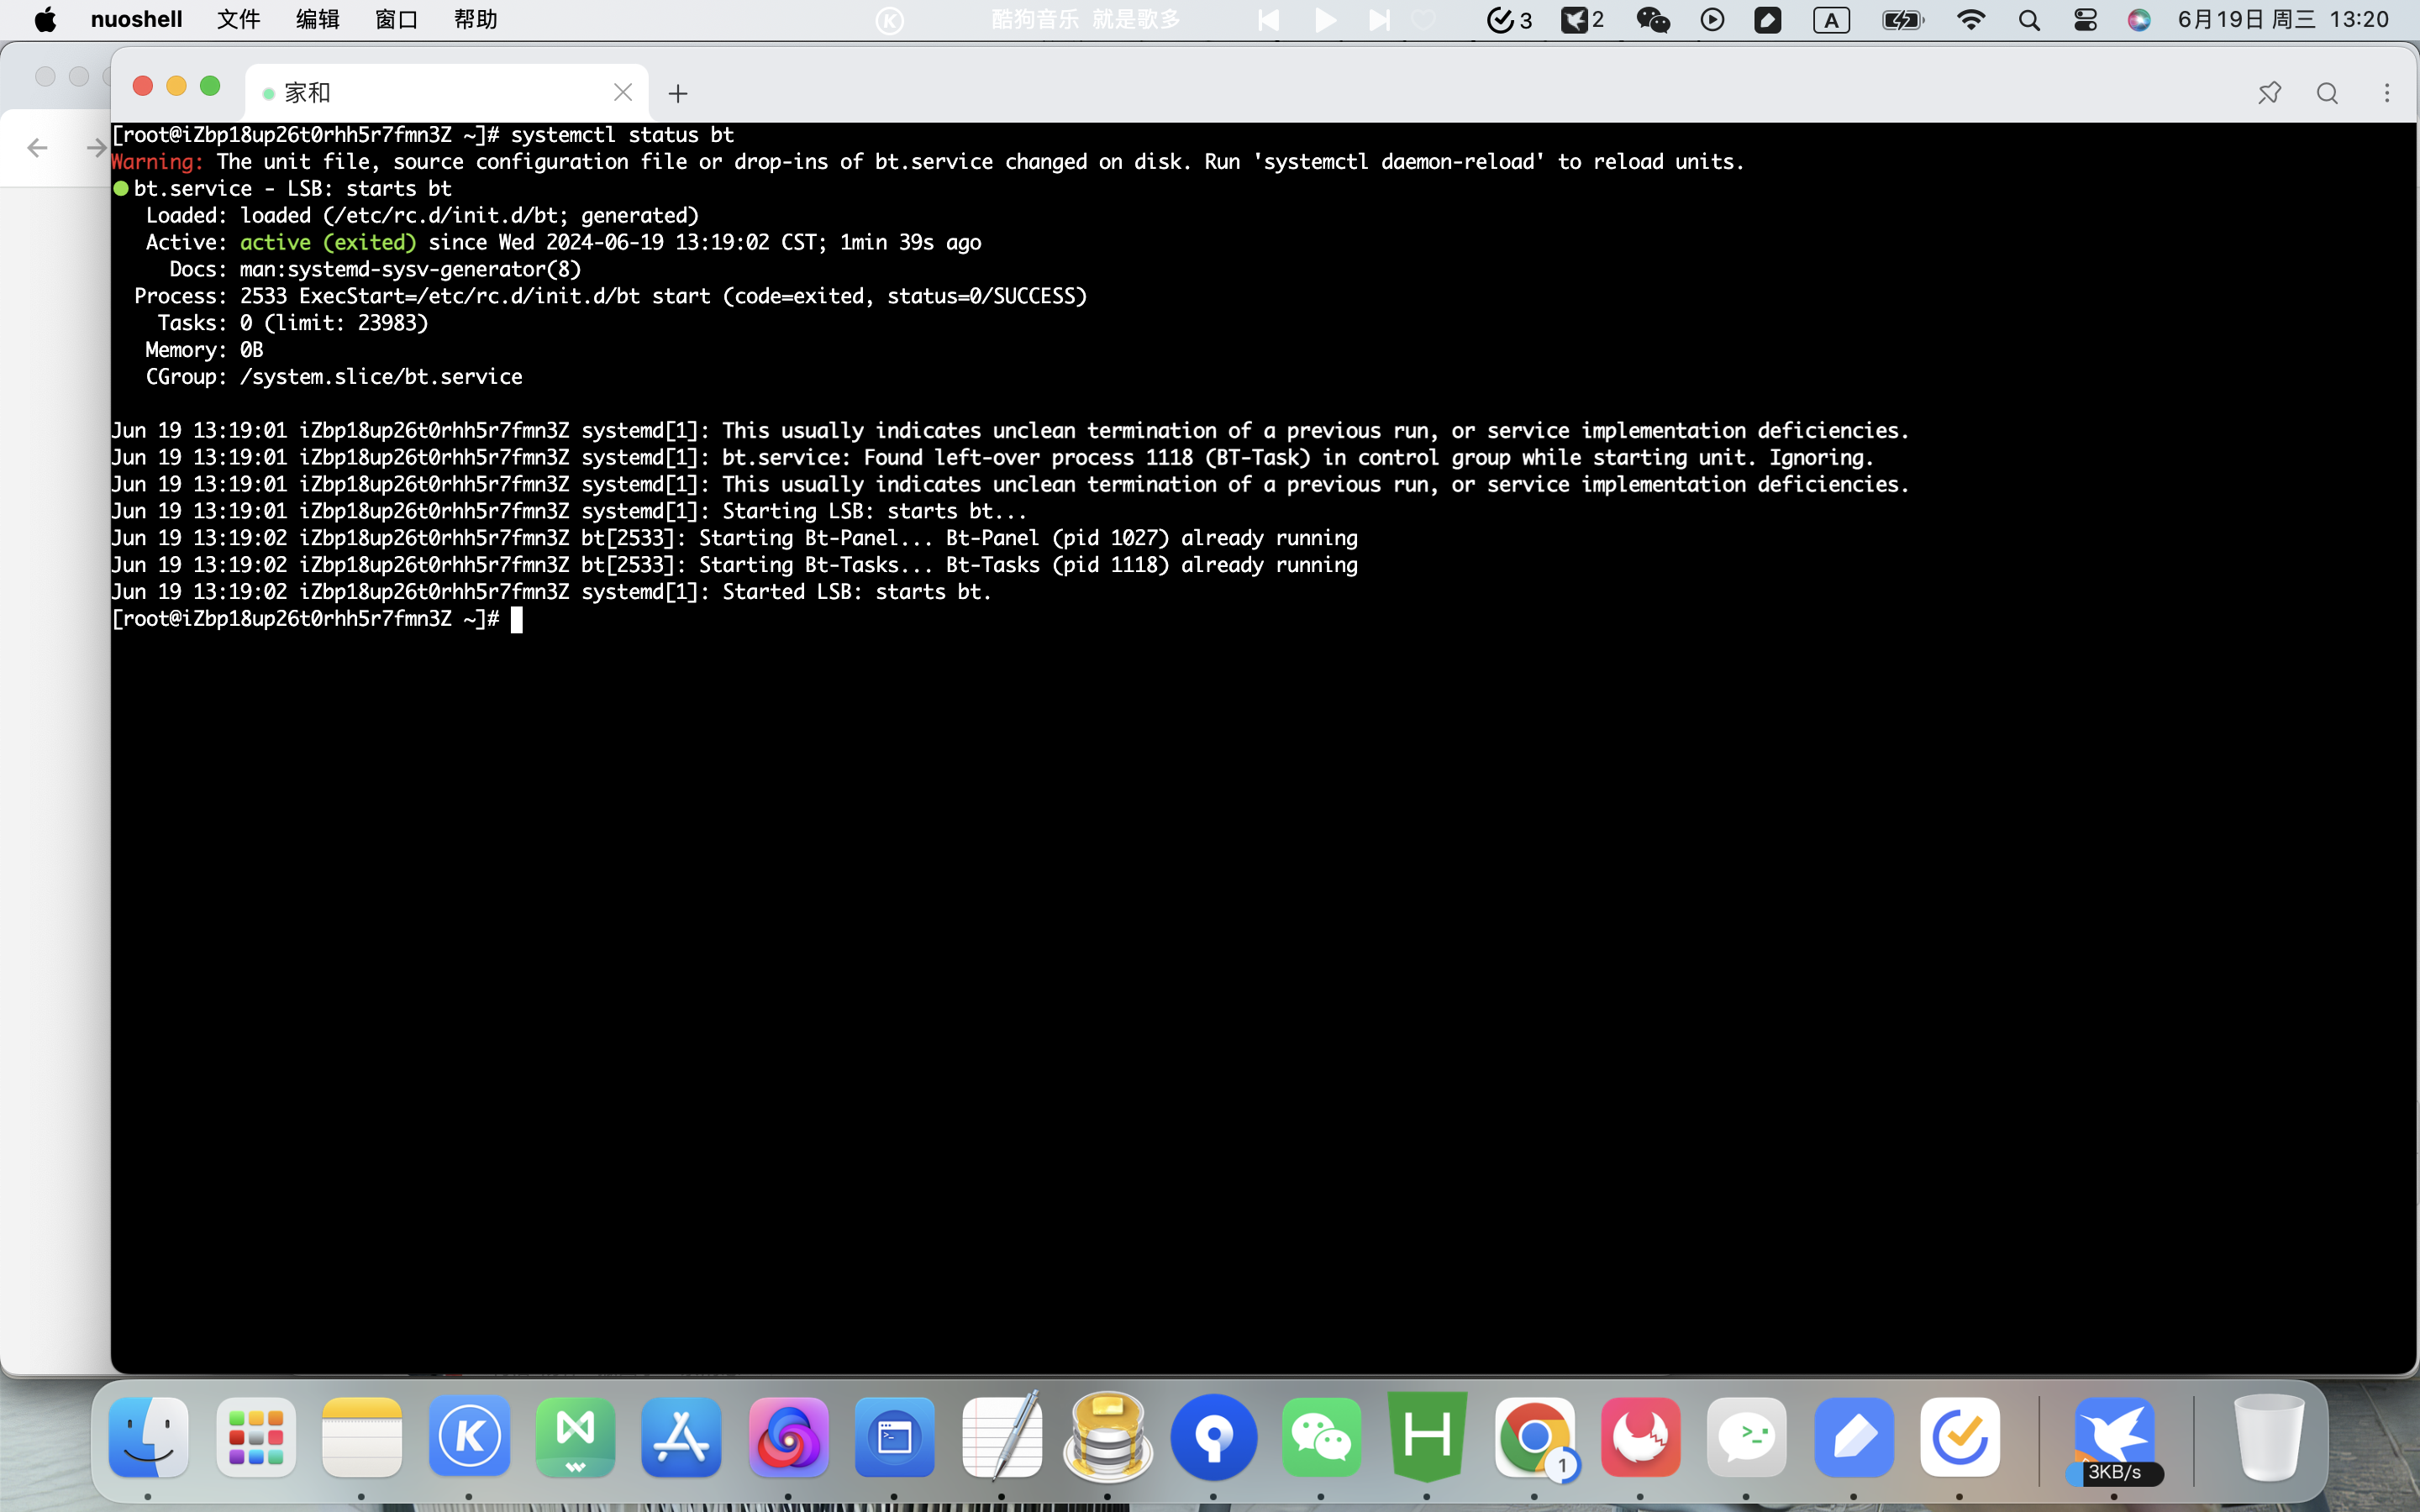This screenshot has width=2420, height=1512.
Task: Pin the nuoshell window
Action: click(2269, 93)
